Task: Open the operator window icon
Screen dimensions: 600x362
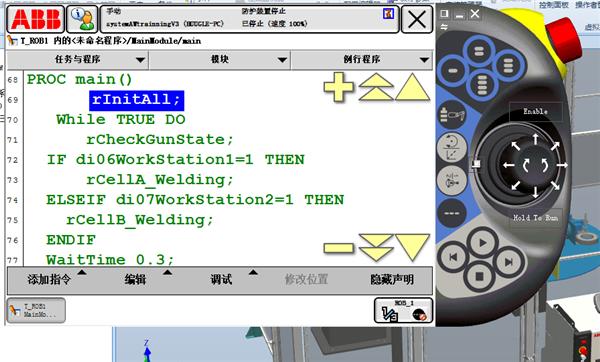Action: [82, 19]
